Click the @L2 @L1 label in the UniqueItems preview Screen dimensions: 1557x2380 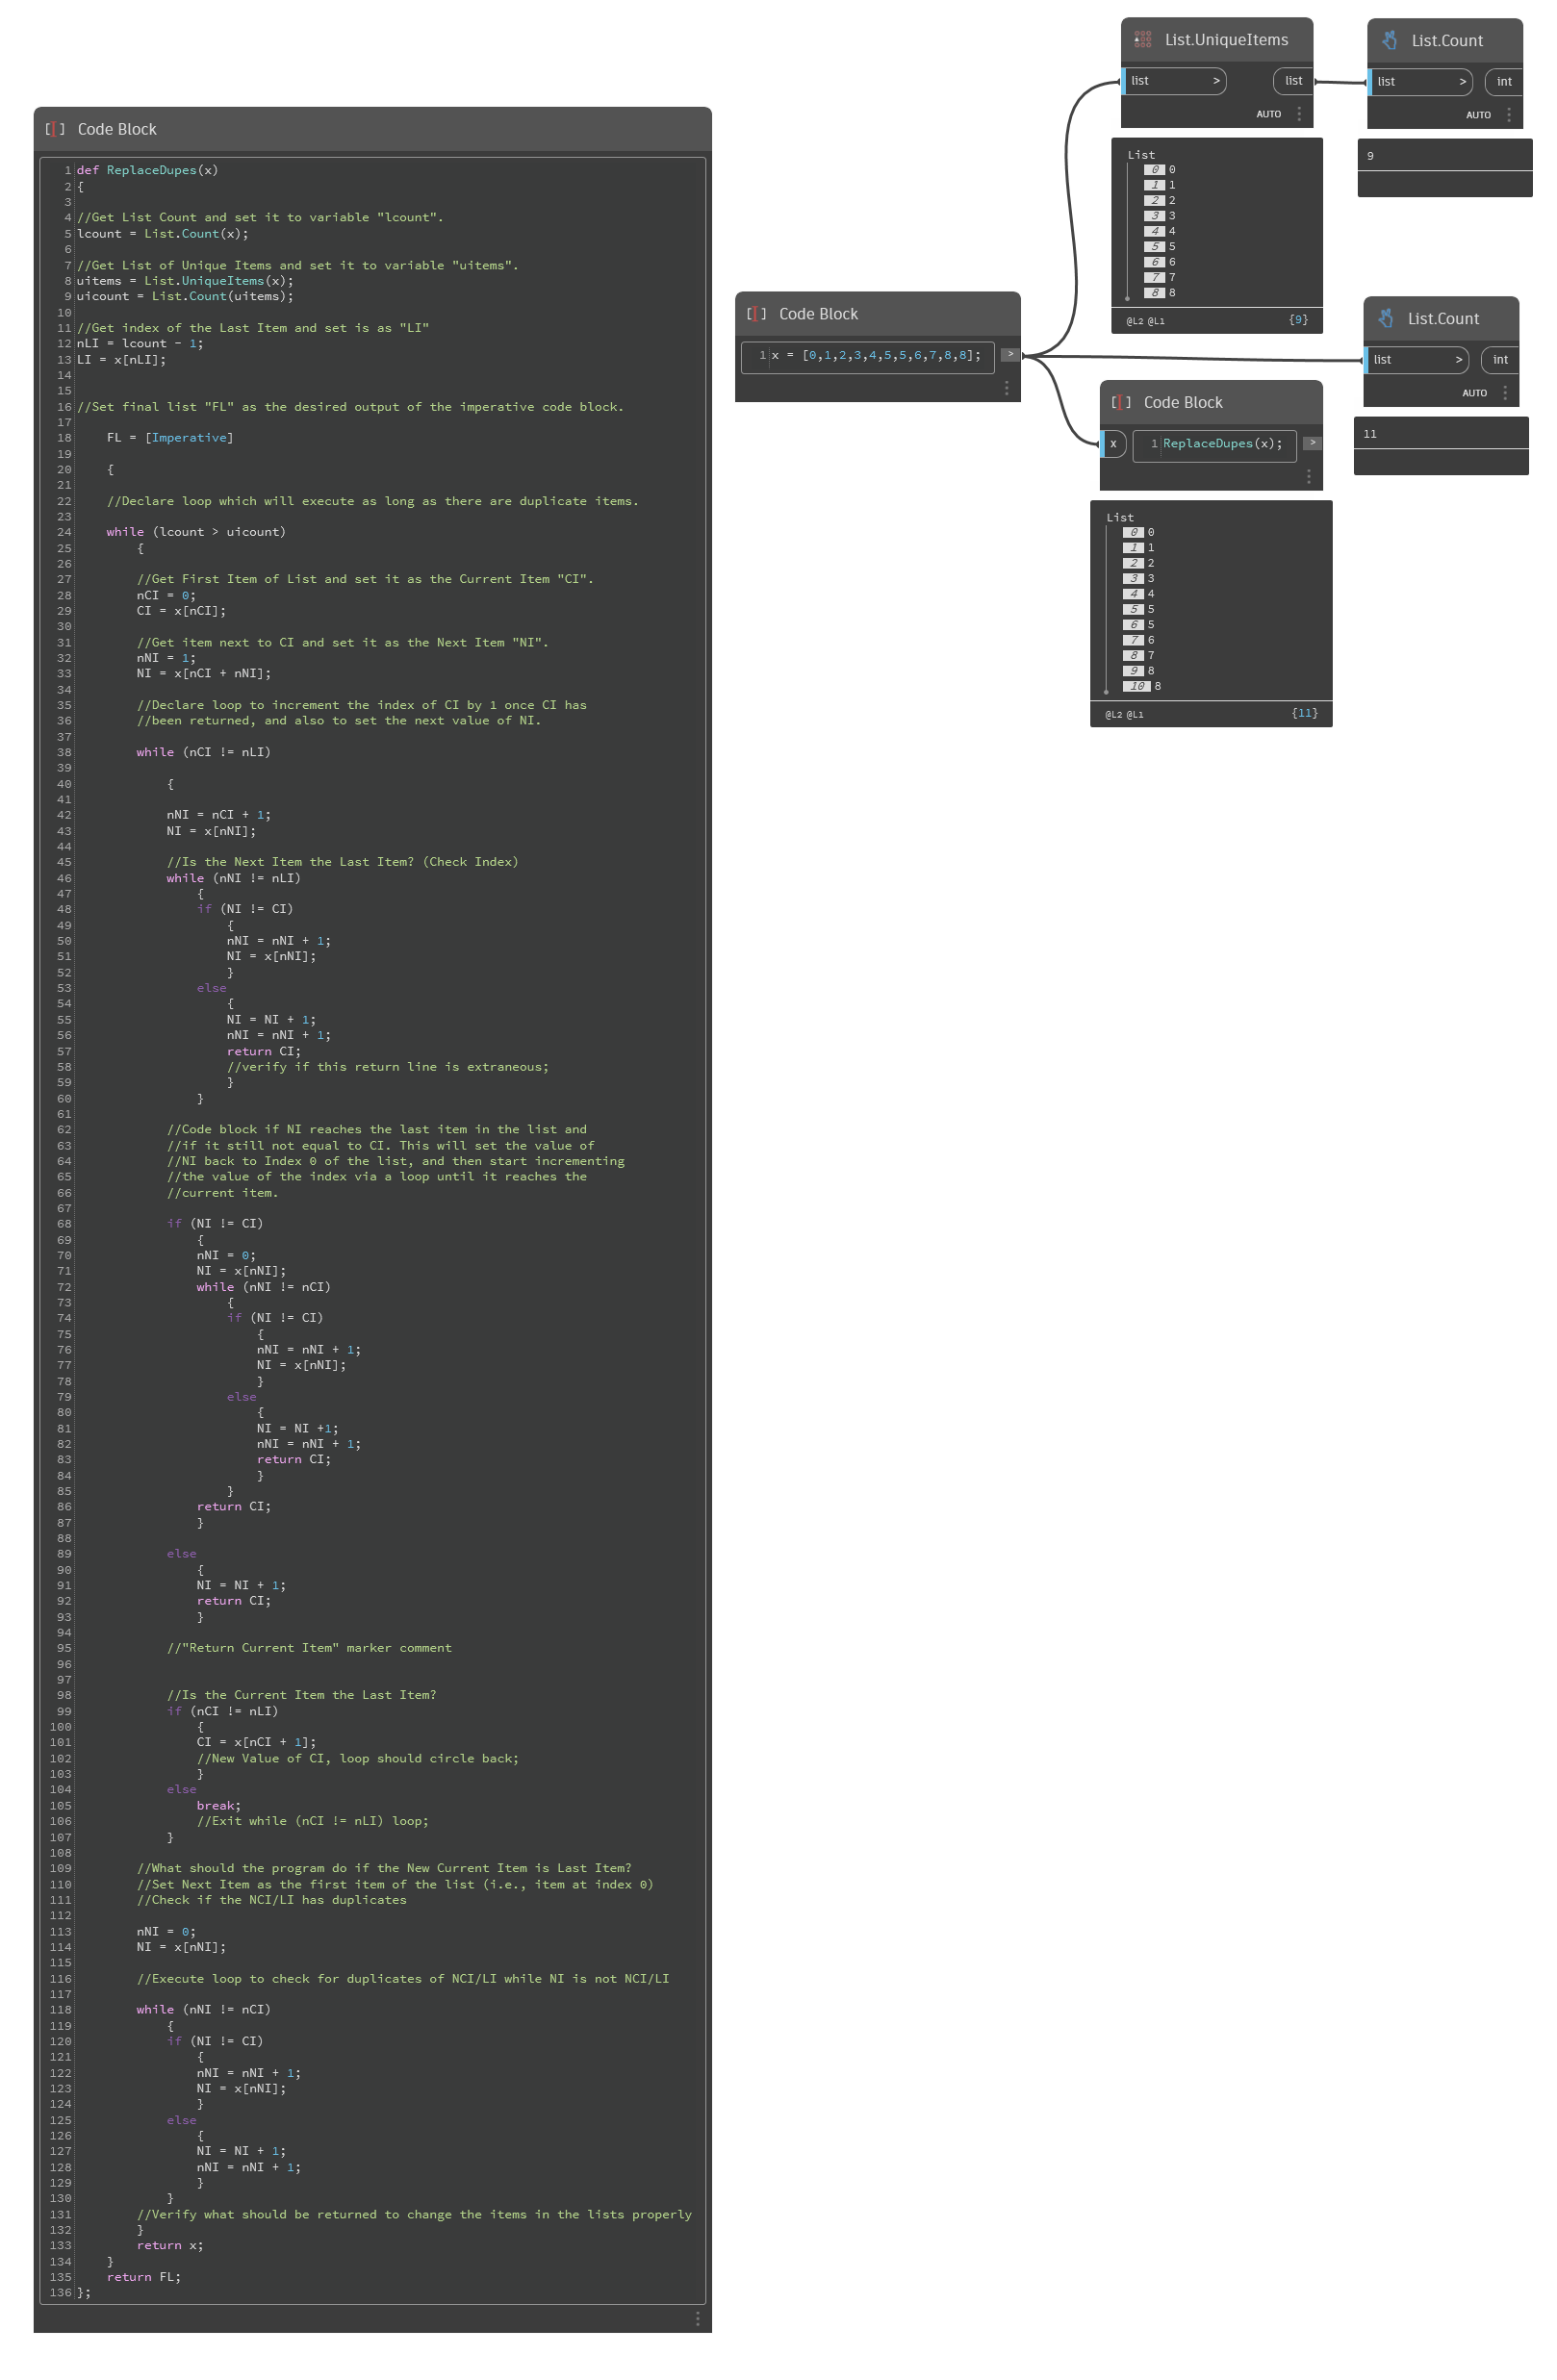coord(1146,321)
